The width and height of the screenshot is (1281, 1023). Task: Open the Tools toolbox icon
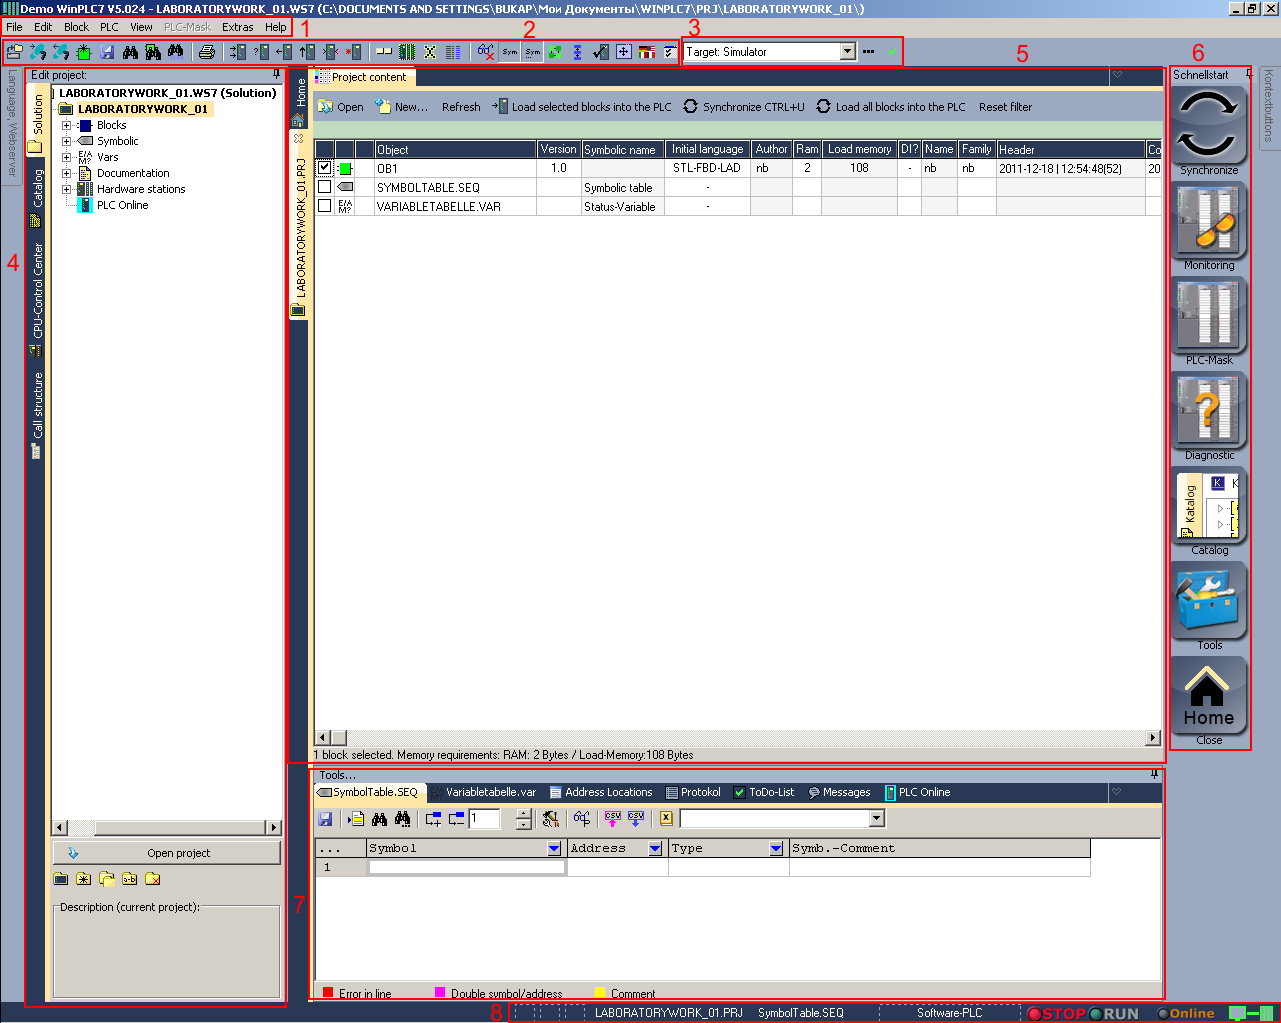pos(1208,600)
